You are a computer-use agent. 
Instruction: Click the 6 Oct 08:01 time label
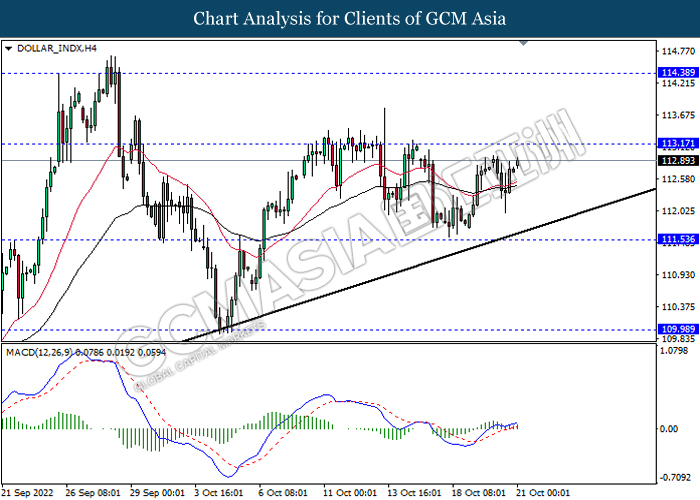283,493
